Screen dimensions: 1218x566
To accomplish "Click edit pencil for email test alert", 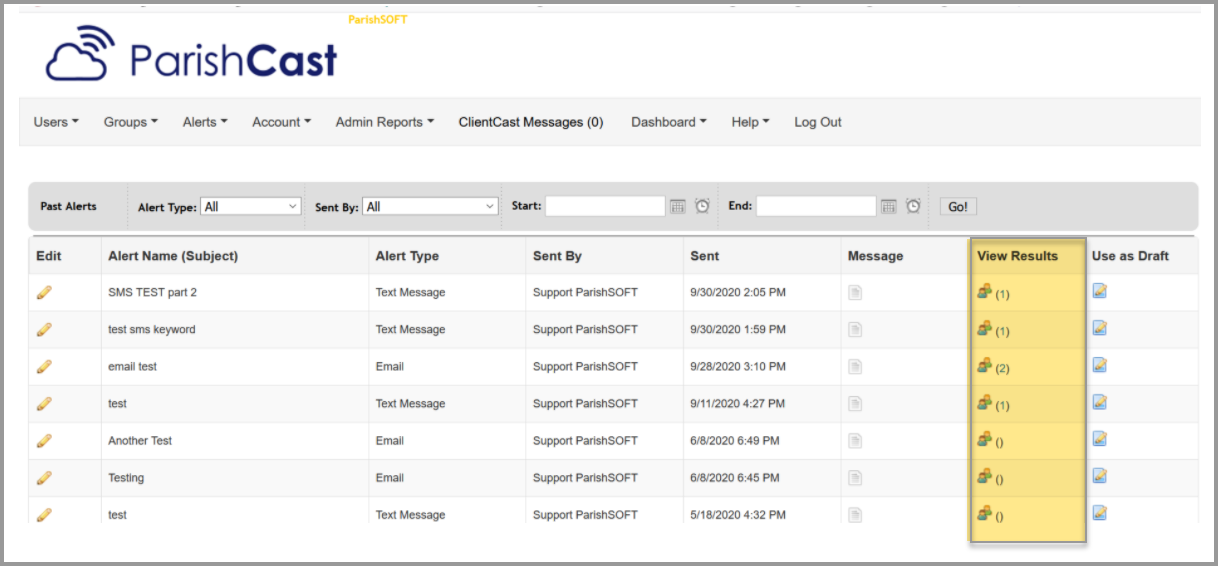I will click(x=44, y=366).
